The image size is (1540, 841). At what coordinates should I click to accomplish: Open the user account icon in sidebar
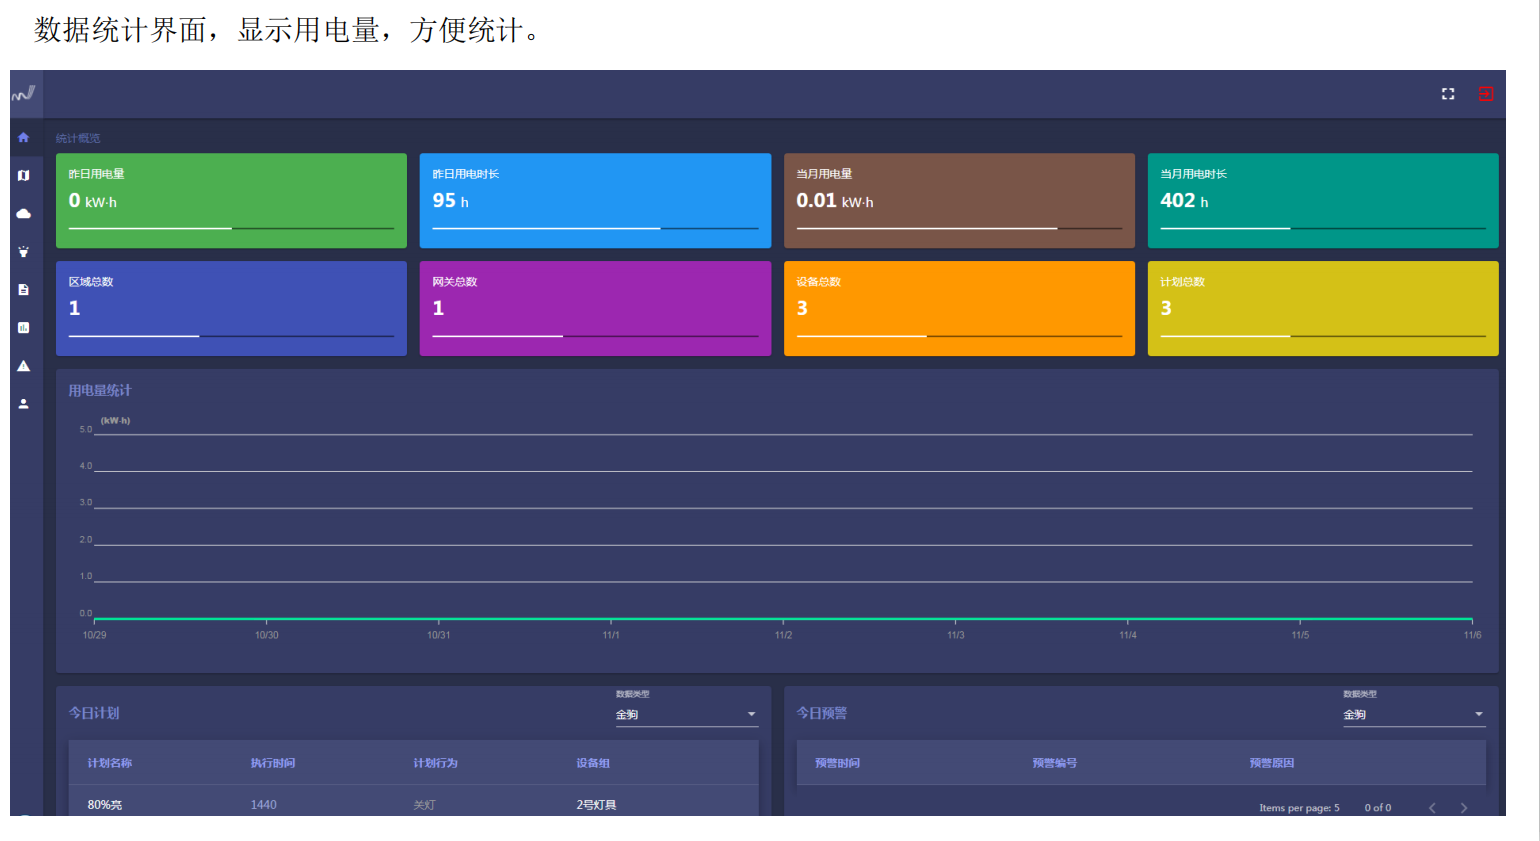(x=23, y=404)
